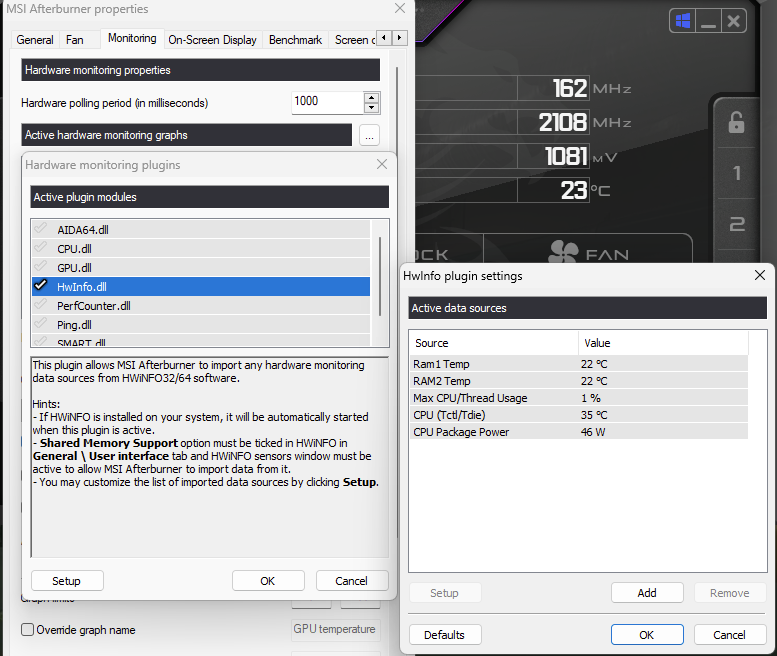Close the HwInfo plugin settings dialog
Viewport: 777px width, 656px height.
pos(760,275)
